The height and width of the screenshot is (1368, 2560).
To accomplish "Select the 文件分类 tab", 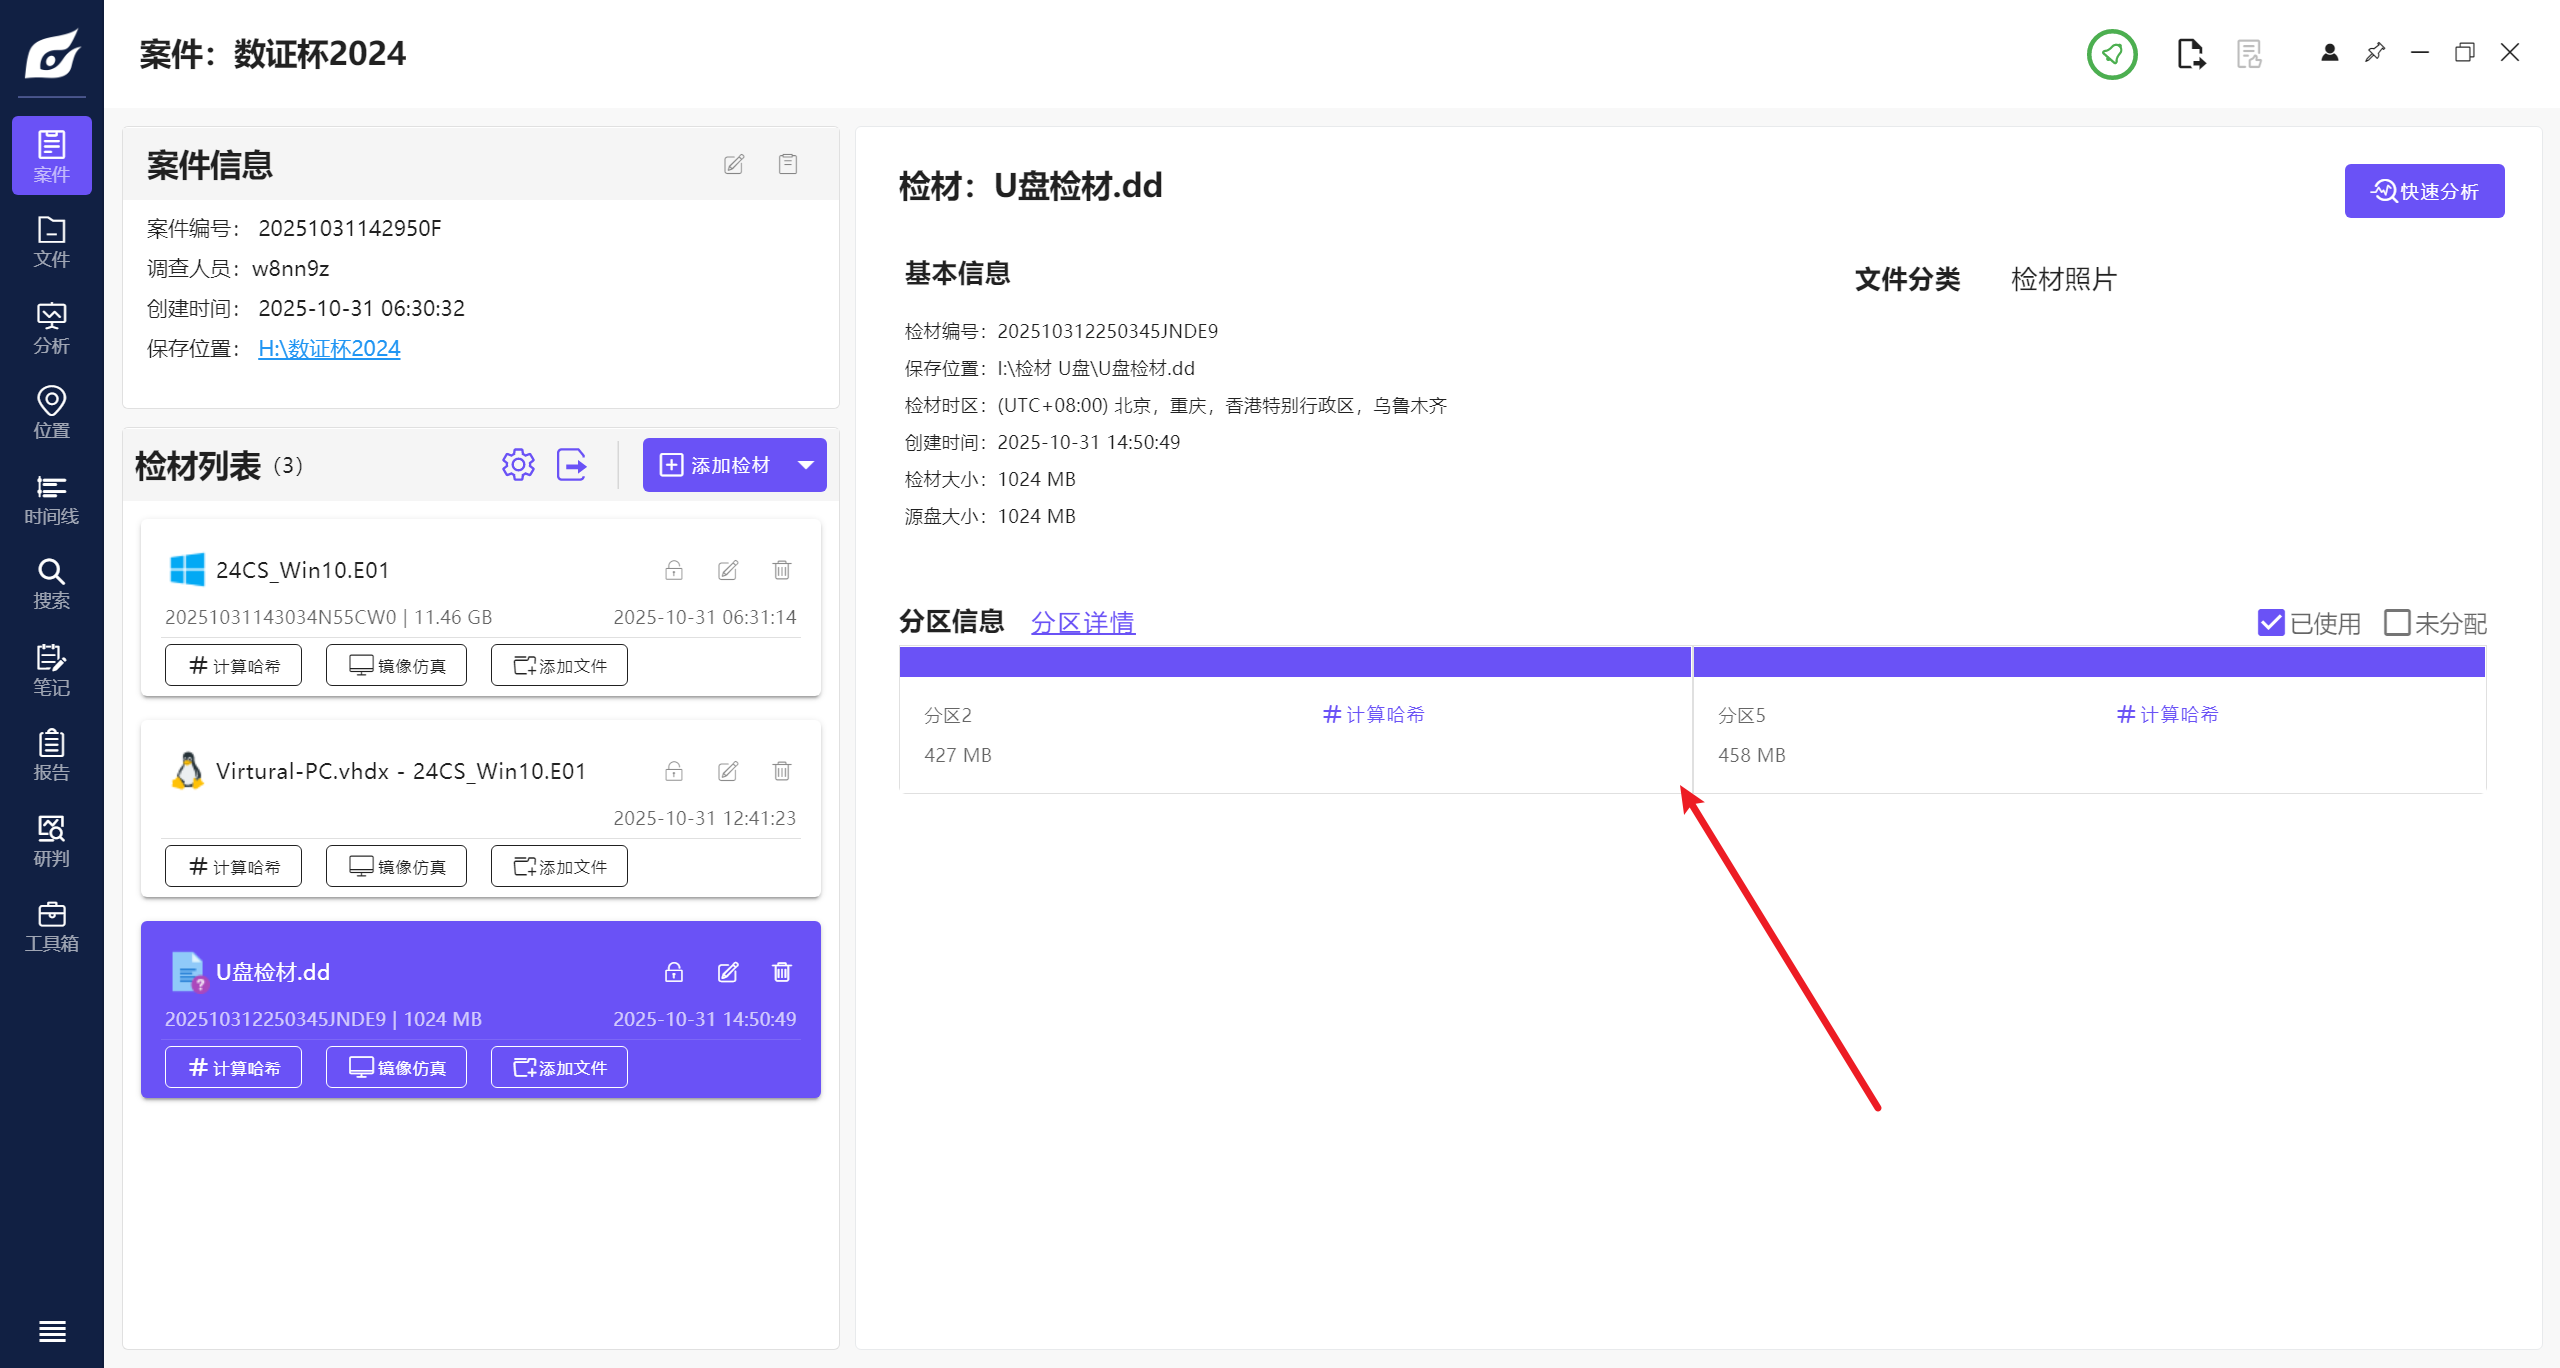I will 1907,279.
